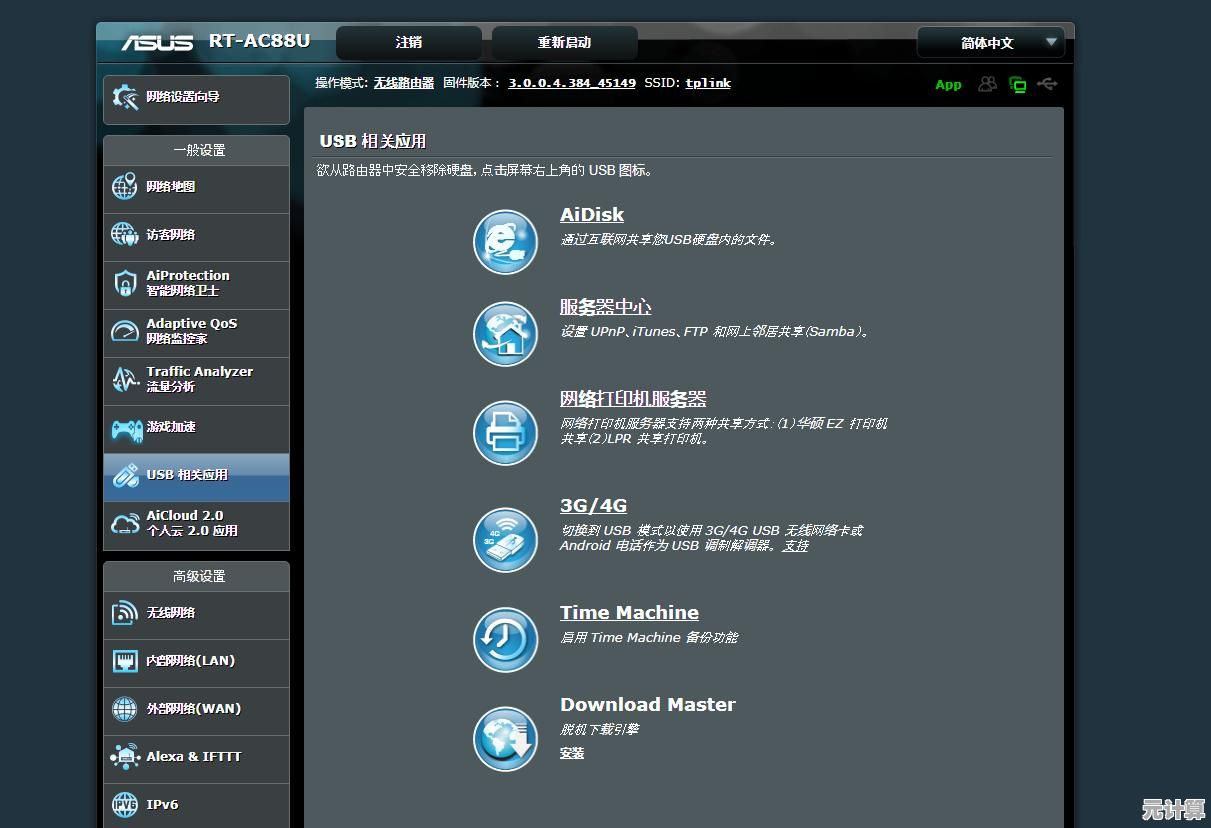The width and height of the screenshot is (1211, 828).
Task: Open the 简体中文 language dropdown
Action: pyautogui.click(x=990, y=43)
